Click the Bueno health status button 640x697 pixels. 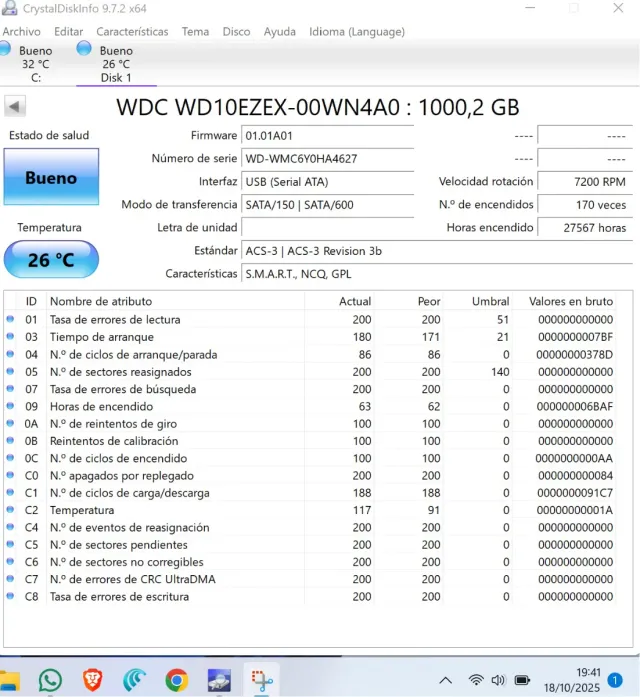coord(51,177)
